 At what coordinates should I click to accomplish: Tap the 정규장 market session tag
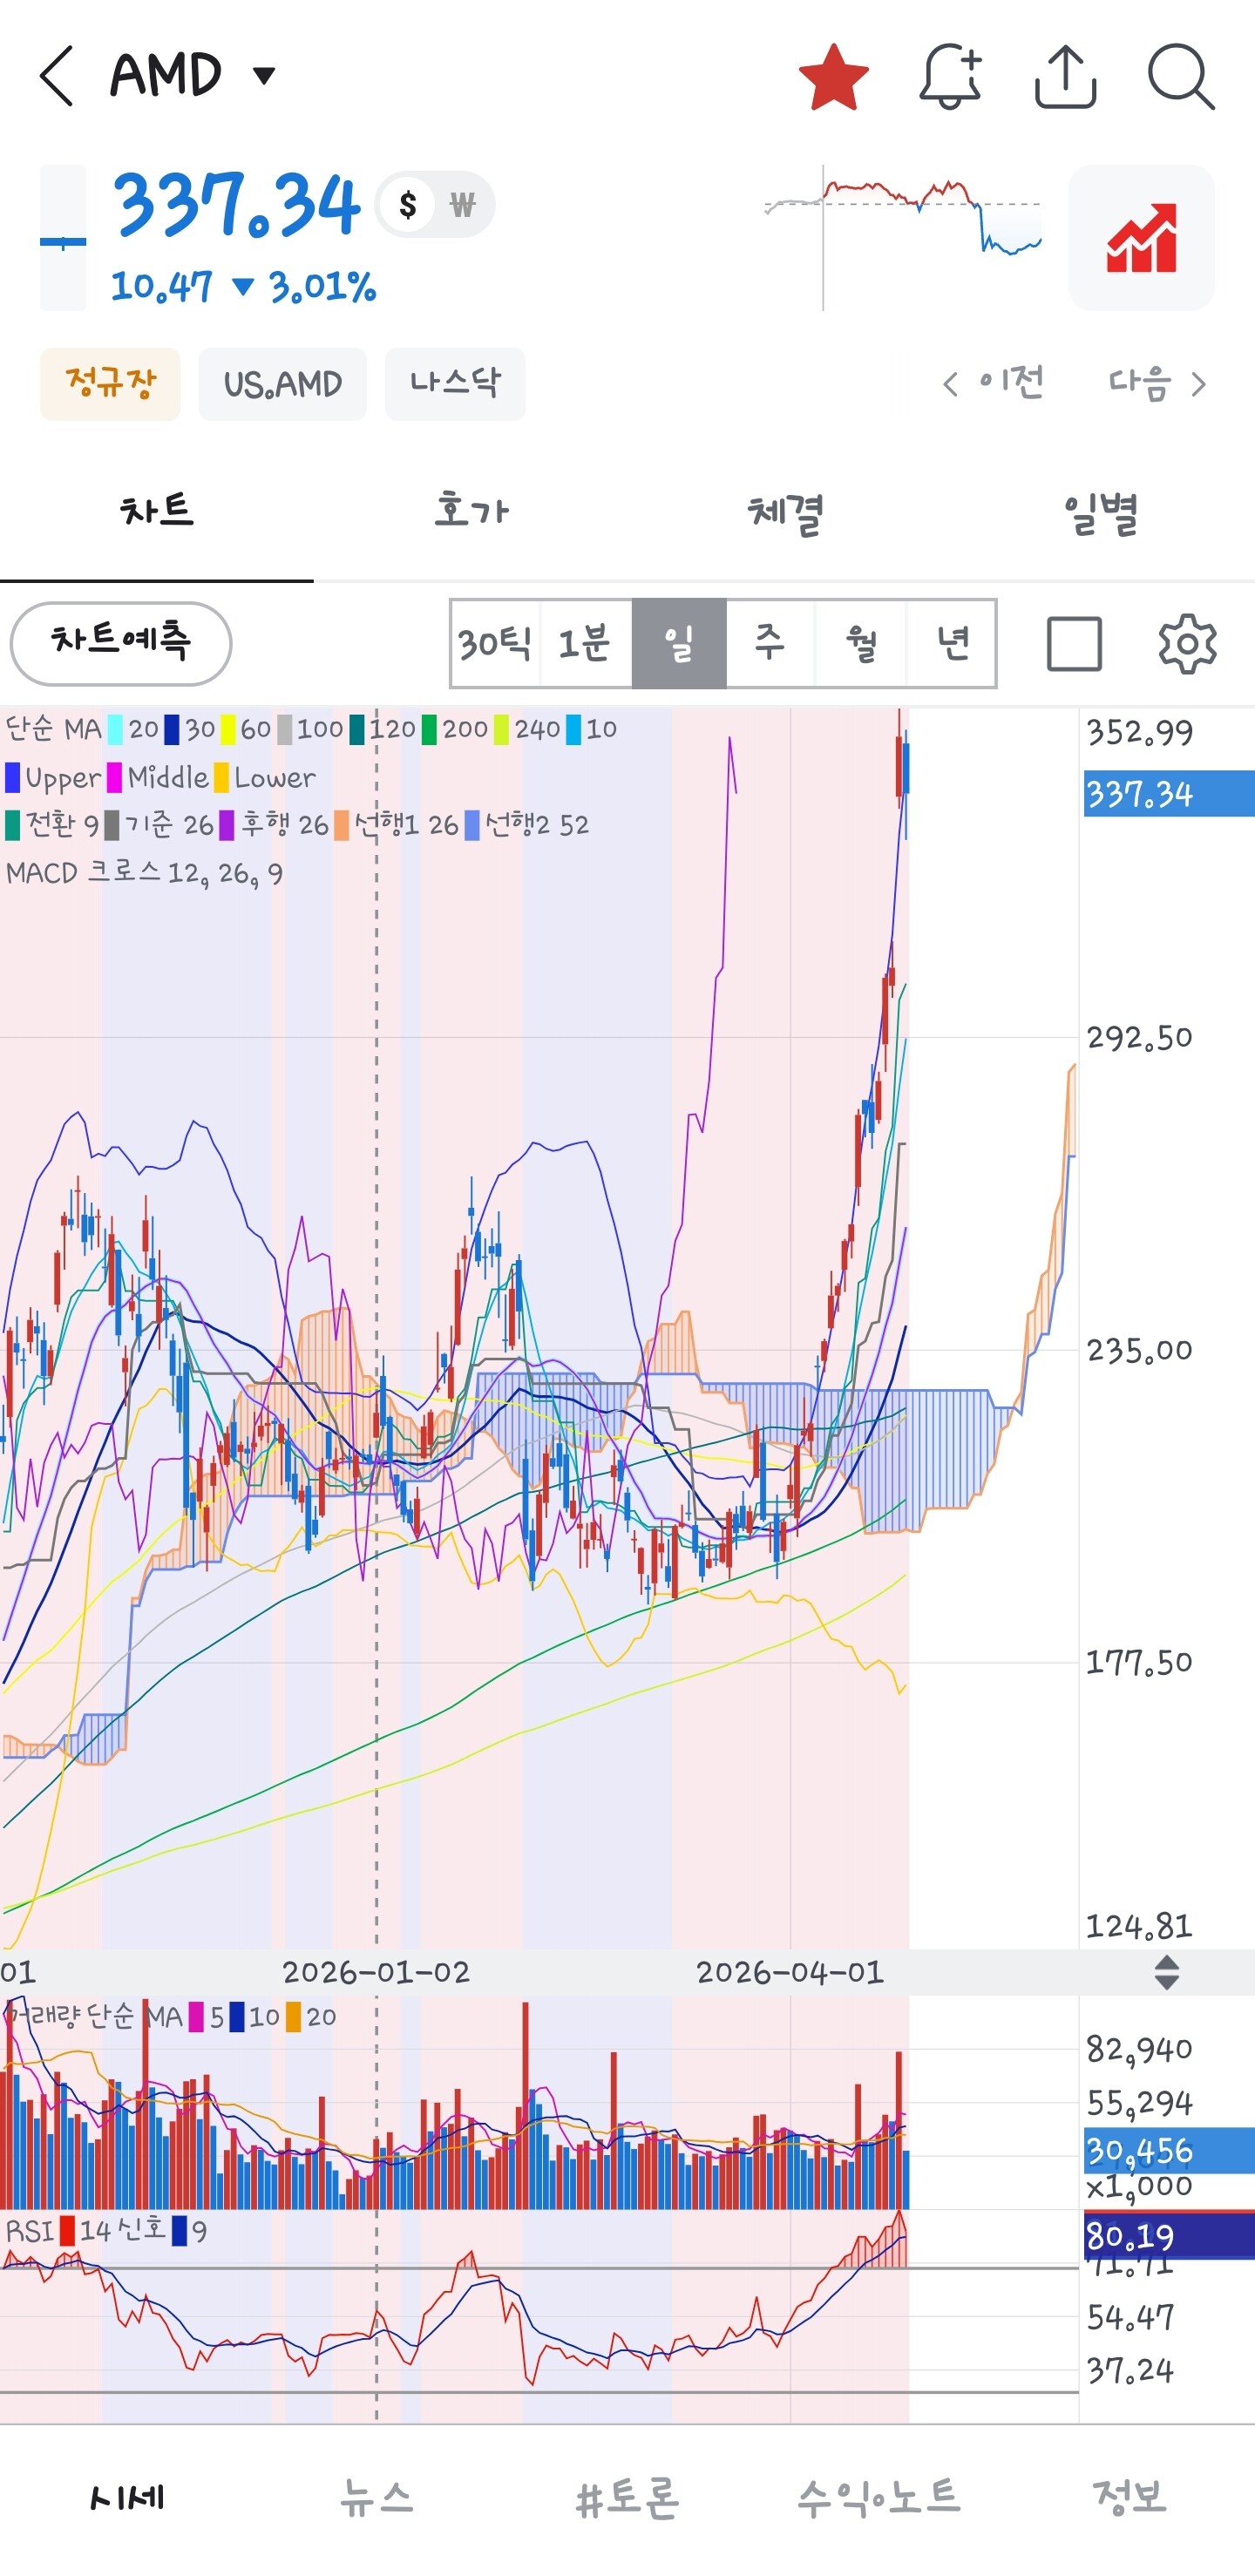pyautogui.click(x=110, y=384)
